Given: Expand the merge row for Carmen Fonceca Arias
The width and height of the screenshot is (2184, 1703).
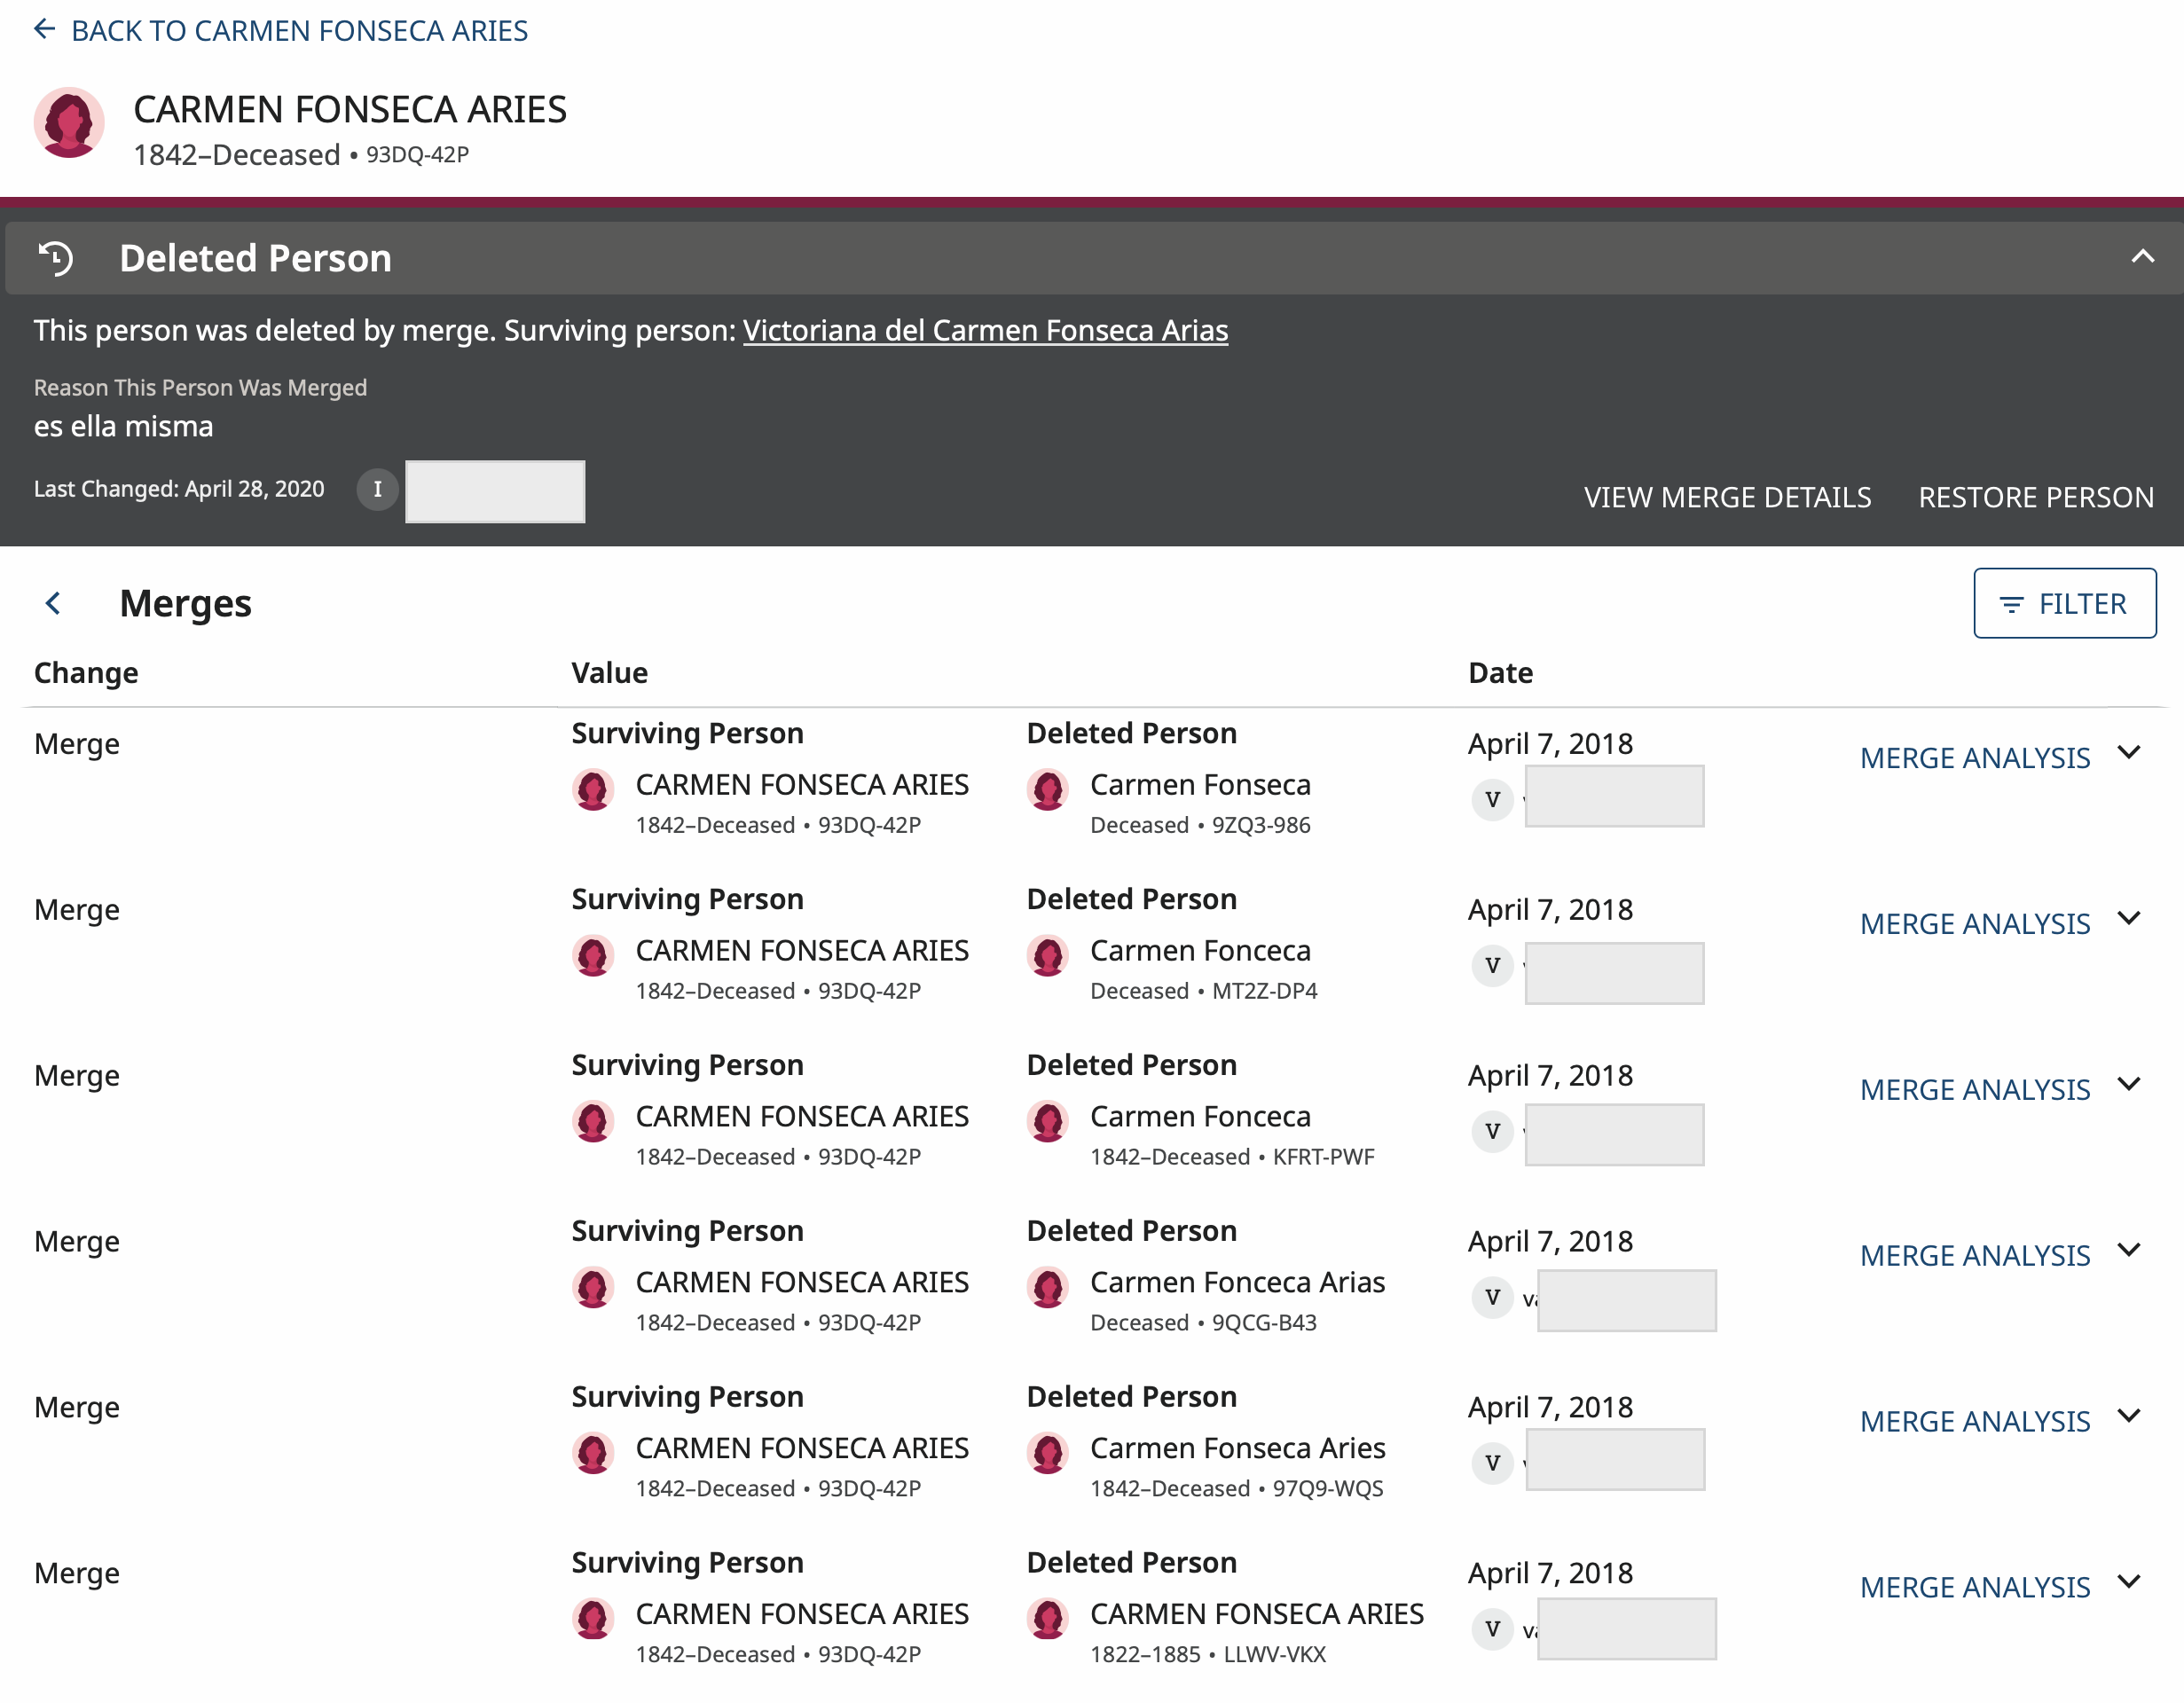Looking at the screenshot, I should (x=2130, y=1251).
